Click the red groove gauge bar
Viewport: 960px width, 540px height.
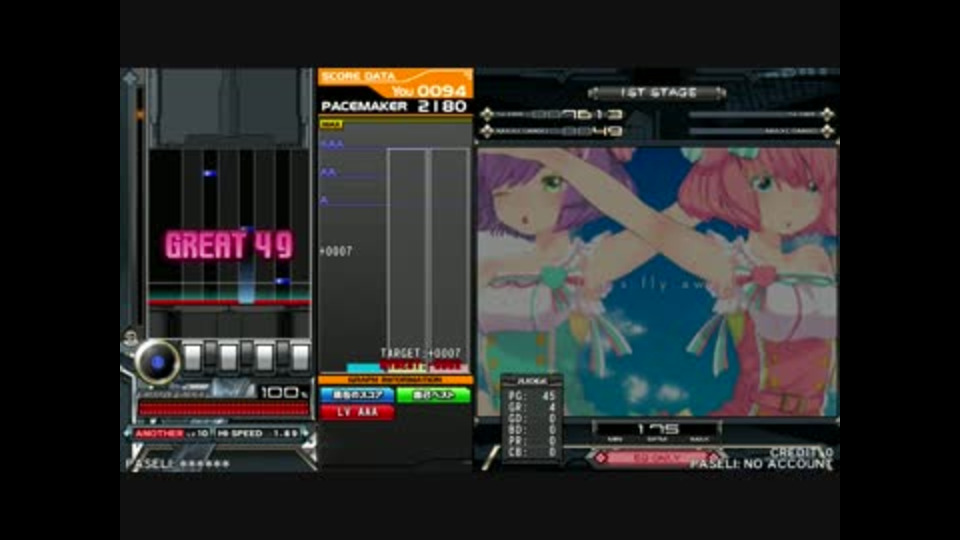[223, 408]
